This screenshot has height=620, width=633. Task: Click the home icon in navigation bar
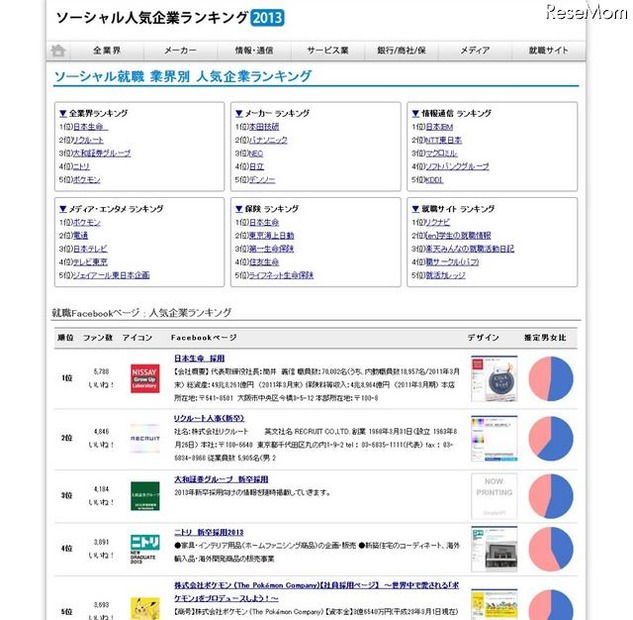point(58,51)
